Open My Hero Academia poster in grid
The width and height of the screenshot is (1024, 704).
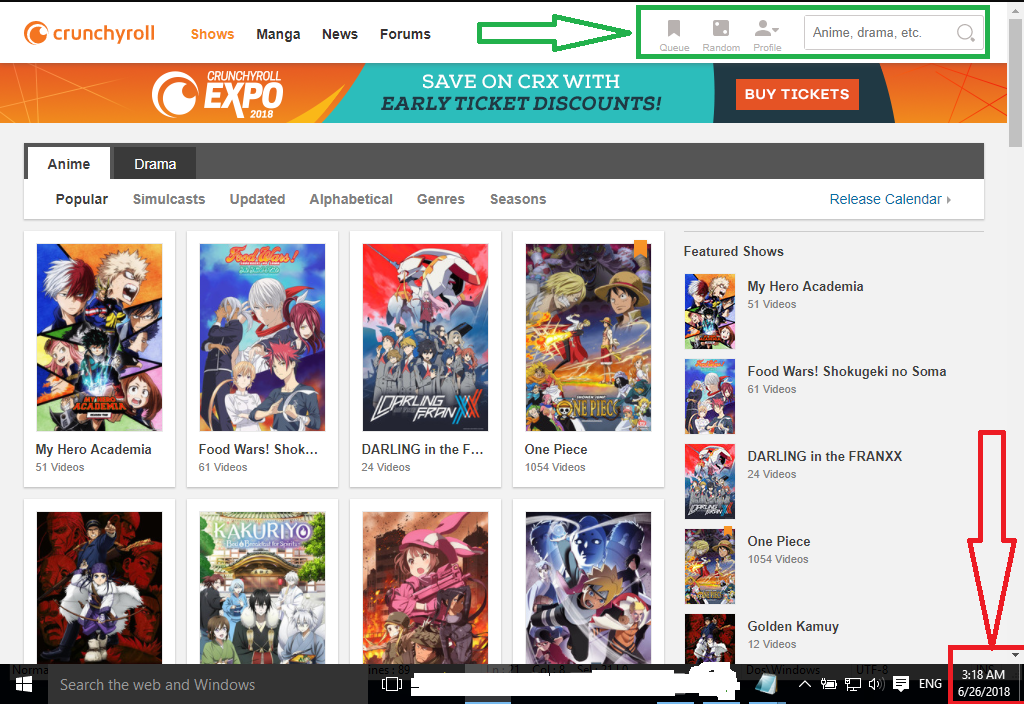99,338
